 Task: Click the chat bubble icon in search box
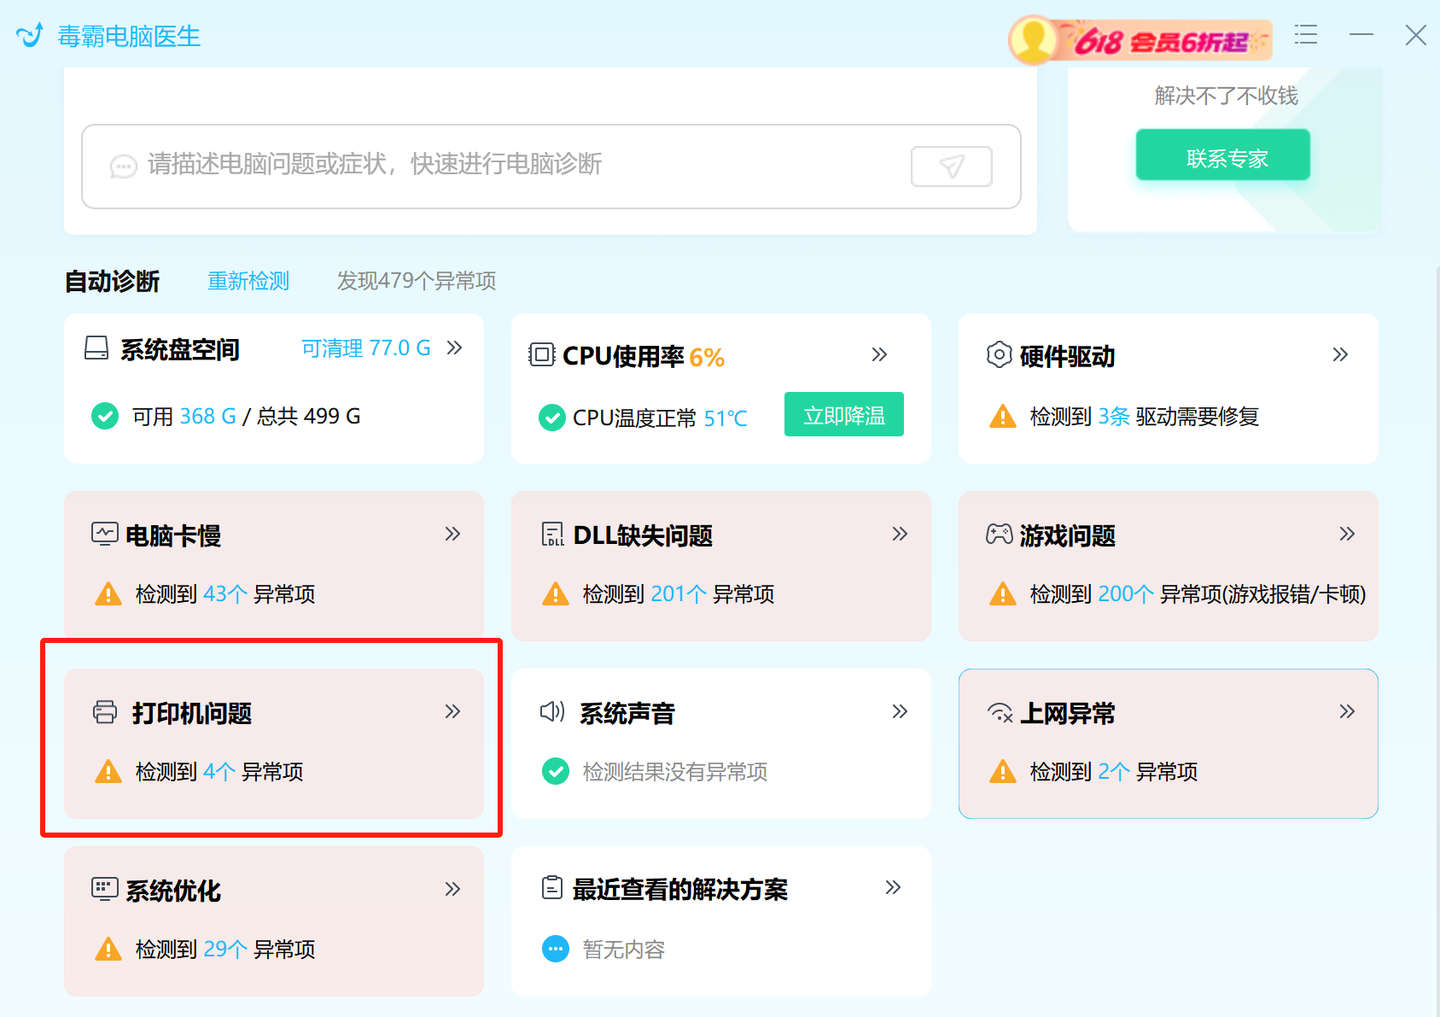123,166
